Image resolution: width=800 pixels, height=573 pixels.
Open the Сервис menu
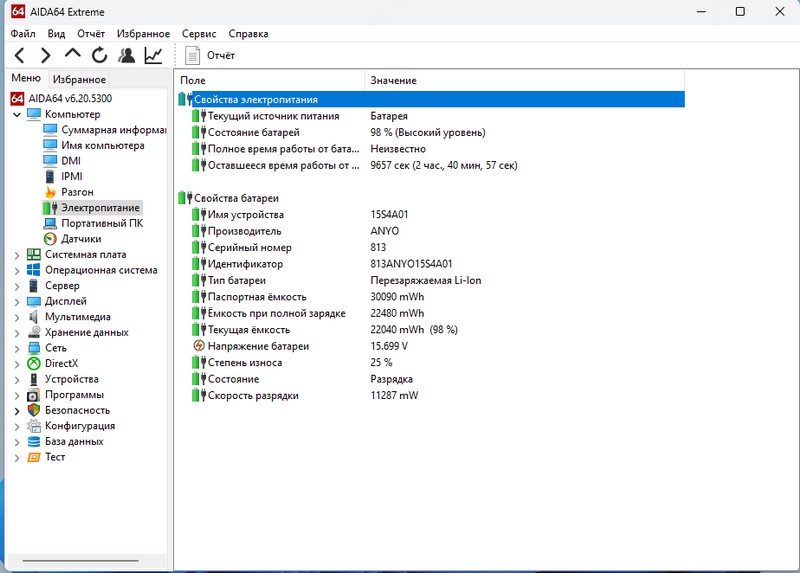(x=199, y=34)
